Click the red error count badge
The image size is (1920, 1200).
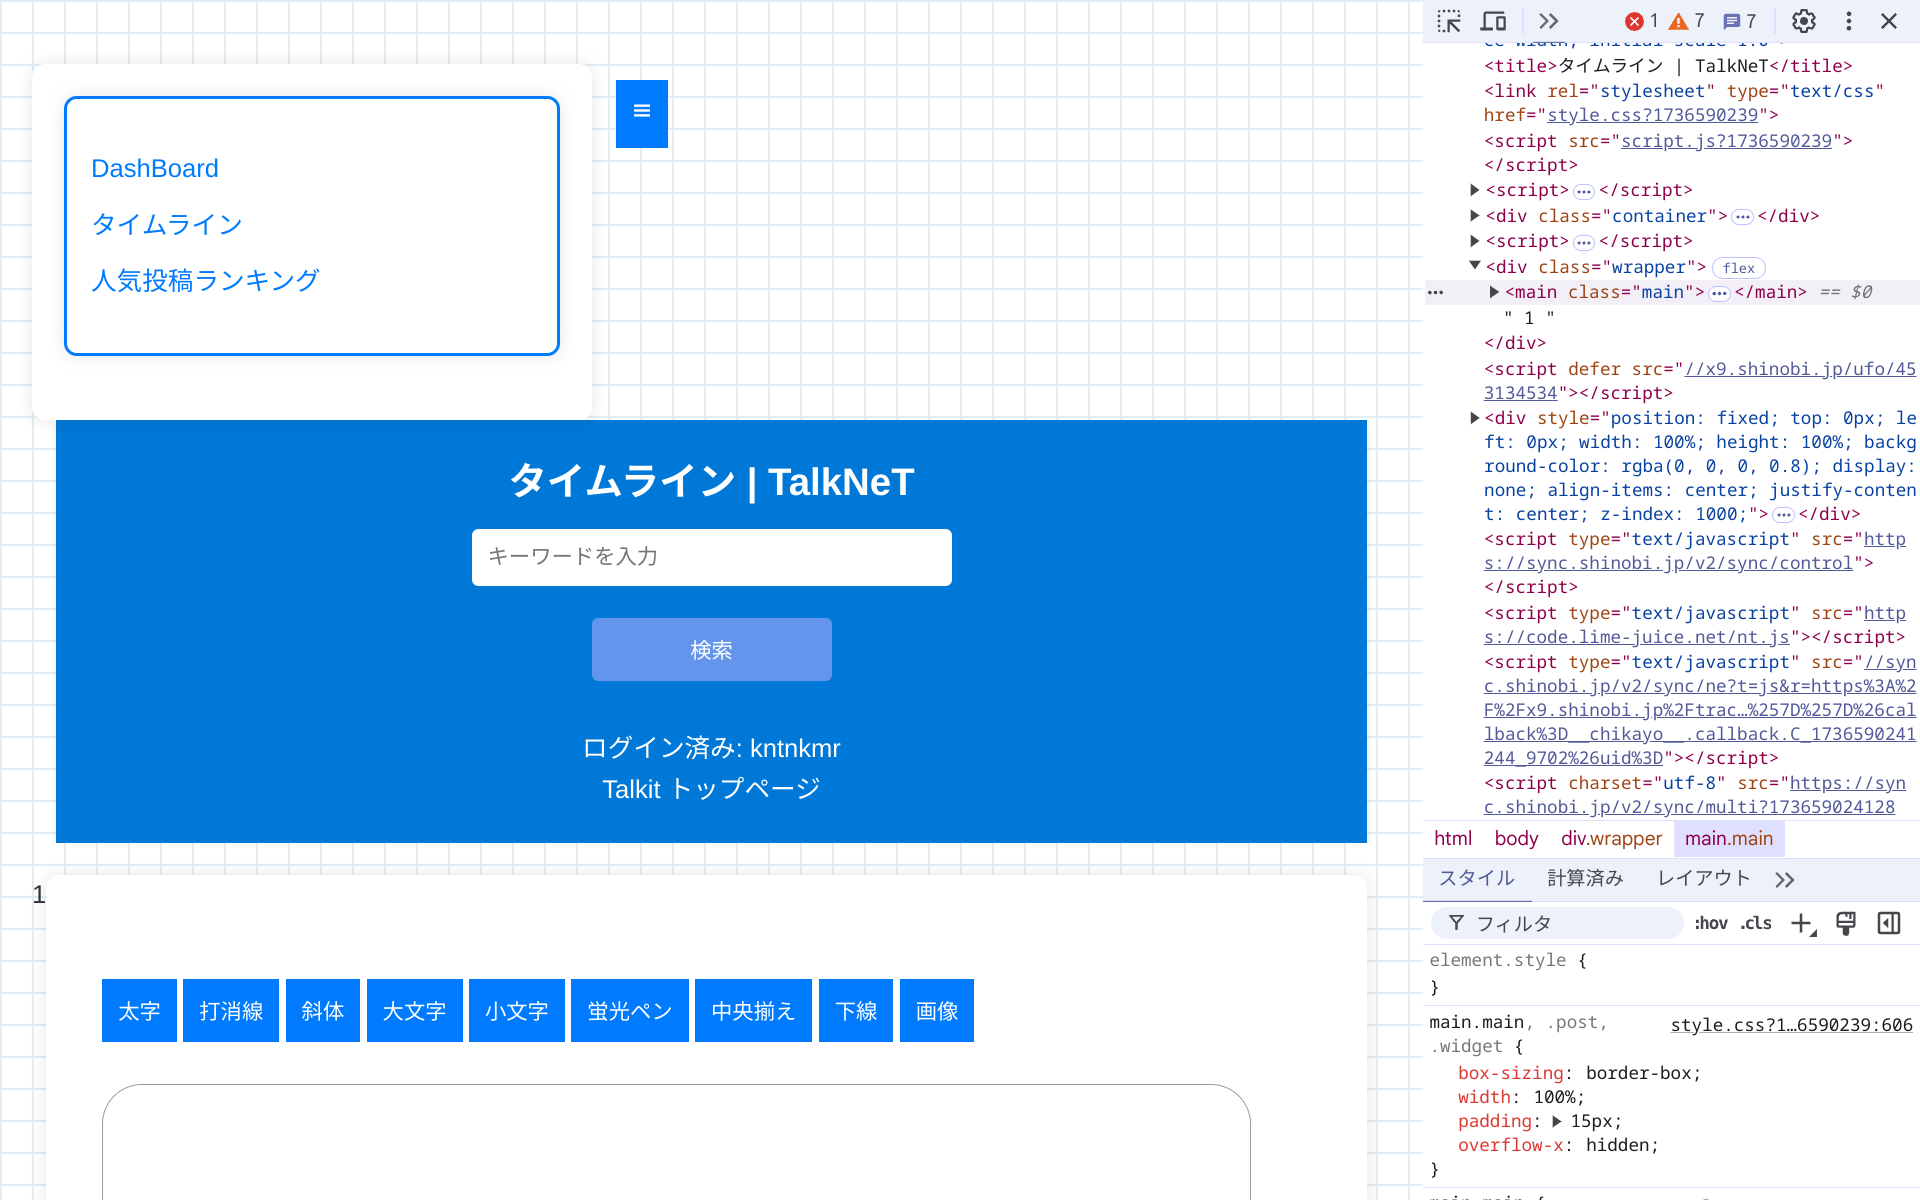[x=1642, y=21]
